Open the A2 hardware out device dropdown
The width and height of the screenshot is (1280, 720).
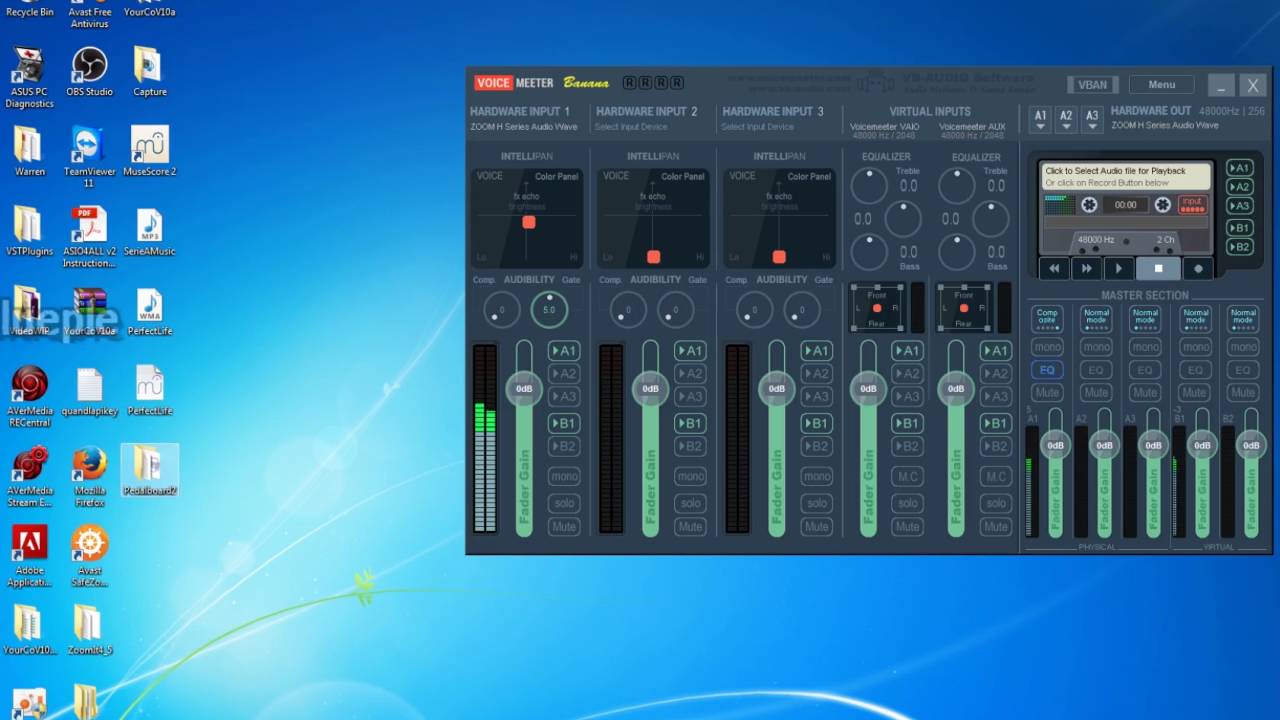pos(1066,120)
